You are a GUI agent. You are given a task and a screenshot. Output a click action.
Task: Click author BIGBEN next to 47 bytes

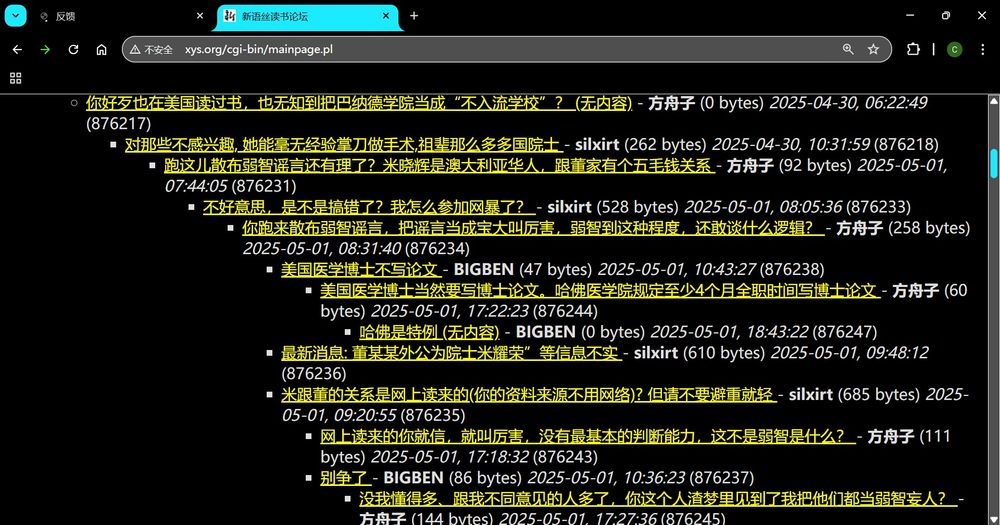pos(483,270)
